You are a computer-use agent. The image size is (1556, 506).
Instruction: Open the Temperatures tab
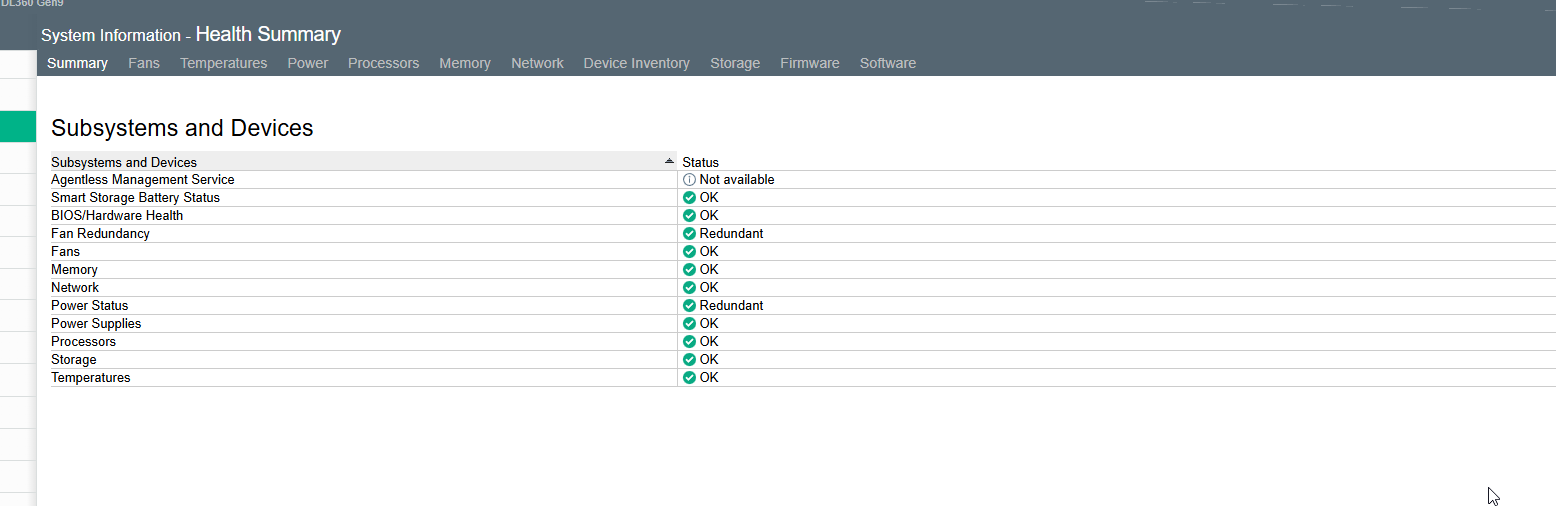[223, 63]
